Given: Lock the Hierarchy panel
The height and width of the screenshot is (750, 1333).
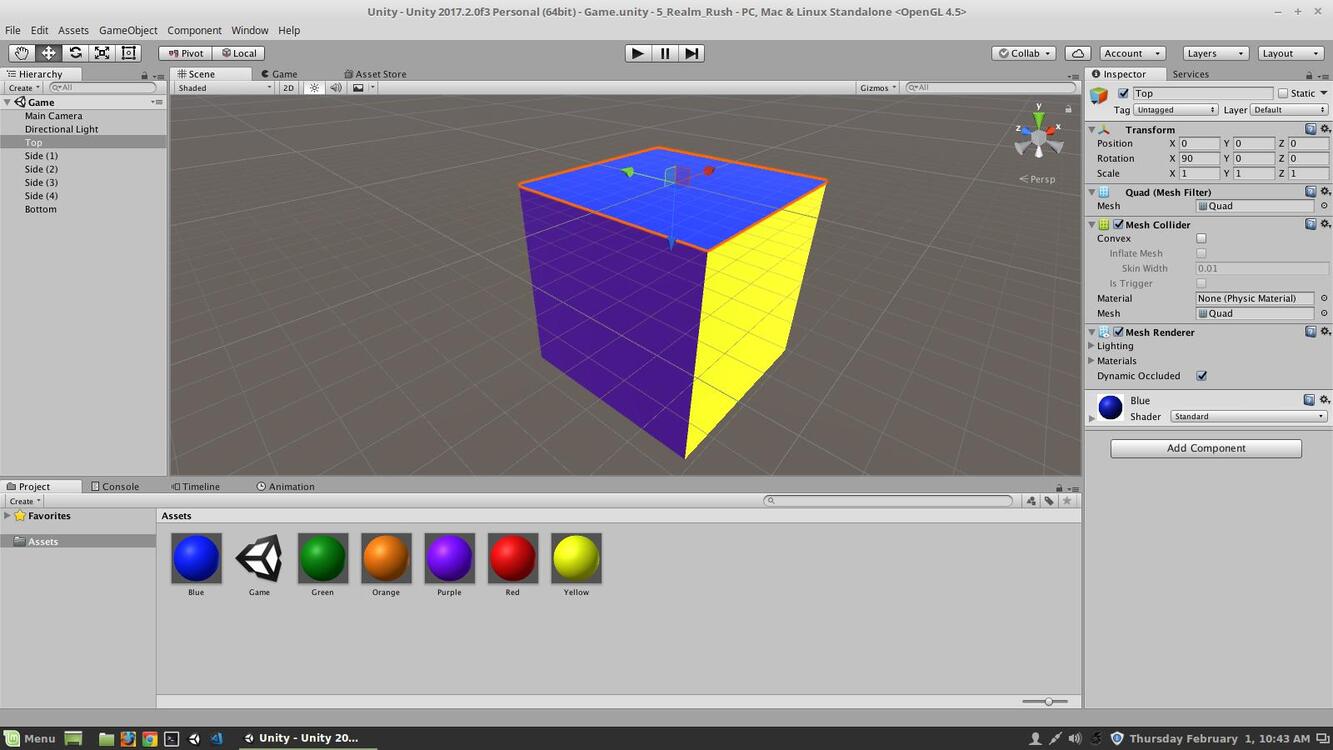Looking at the screenshot, I should pos(144,75).
